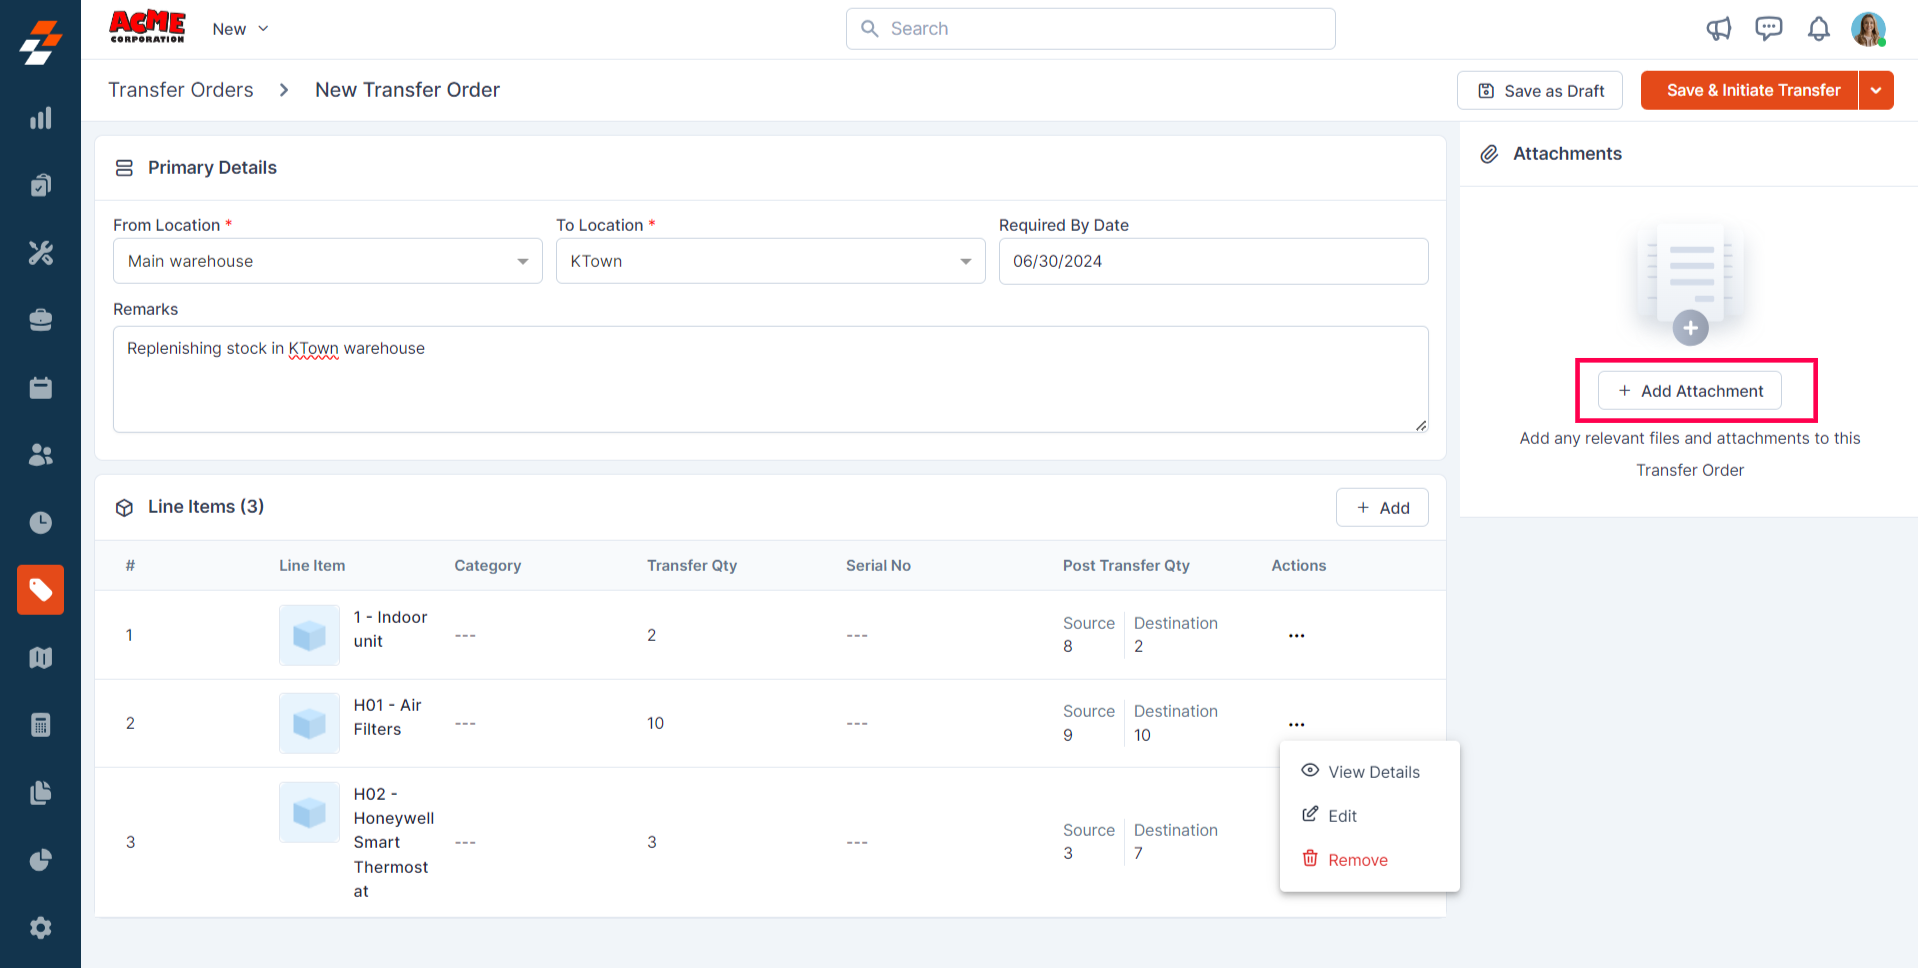Open the notifications bell

pos(1818,29)
